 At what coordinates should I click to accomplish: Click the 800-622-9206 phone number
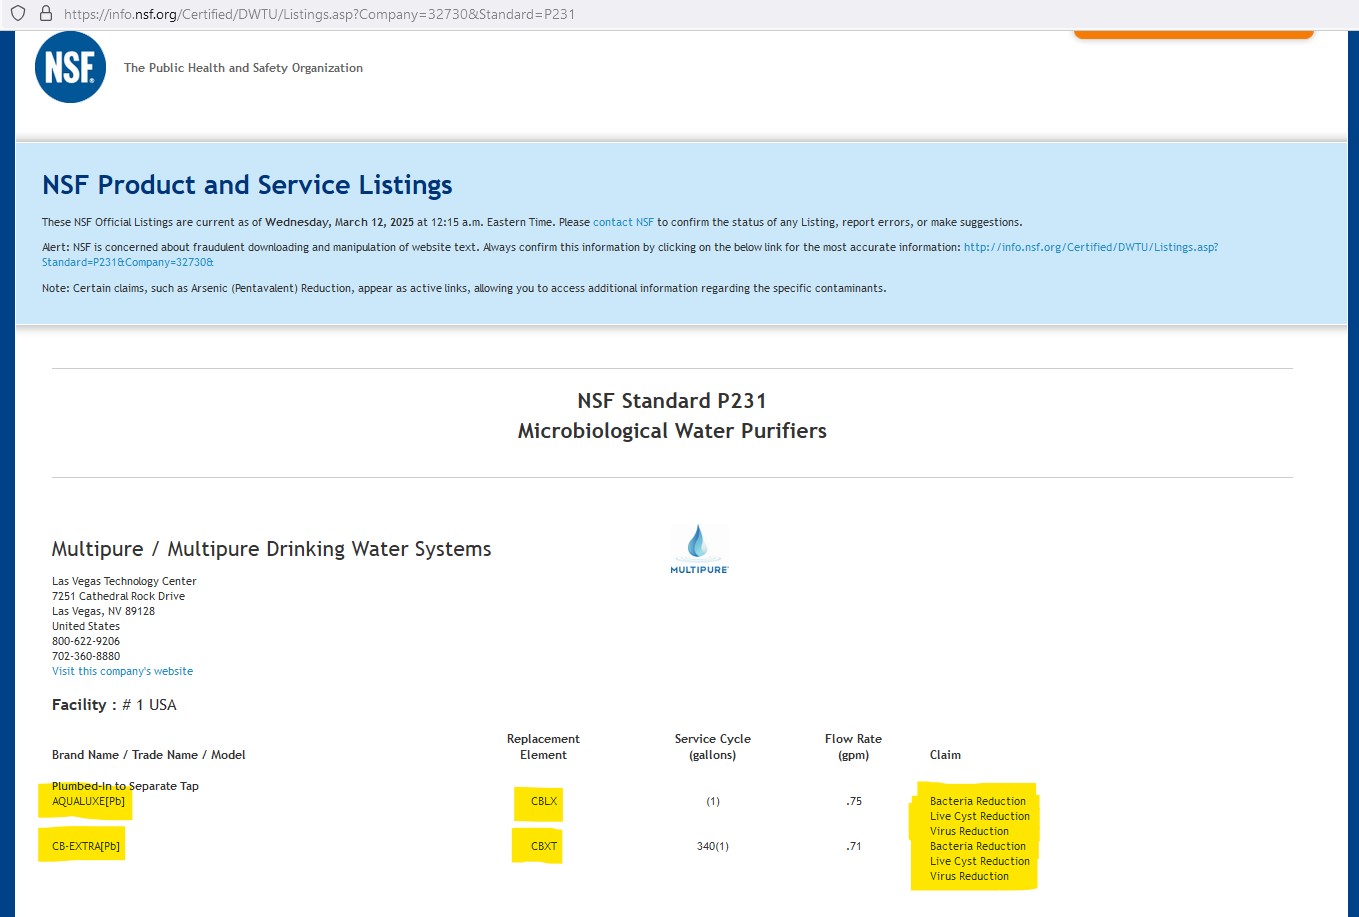point(86,641)
